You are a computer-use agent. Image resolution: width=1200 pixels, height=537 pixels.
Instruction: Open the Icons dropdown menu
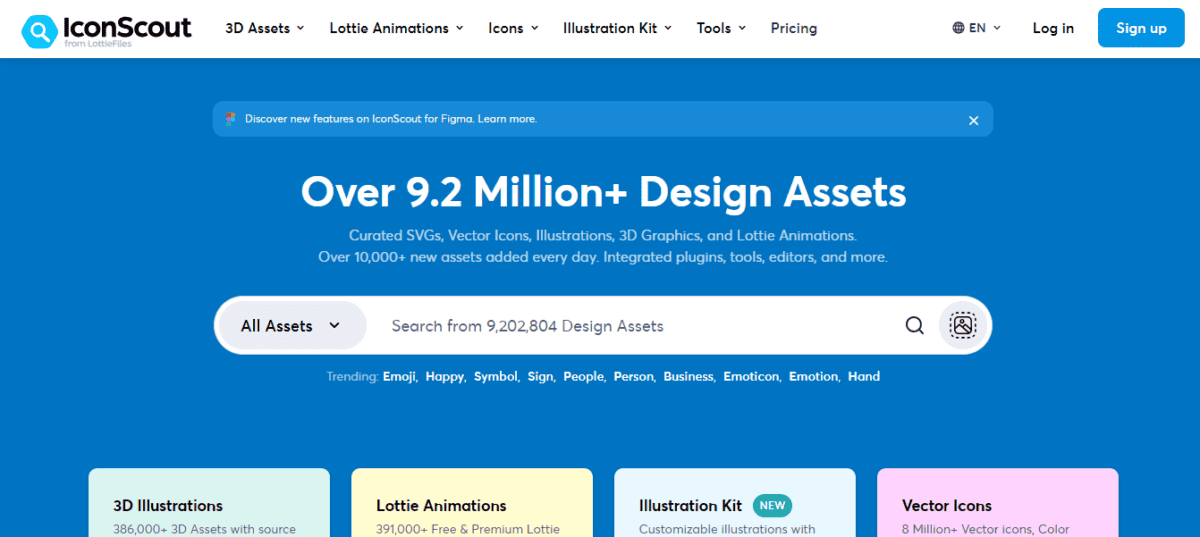point(514,28)
